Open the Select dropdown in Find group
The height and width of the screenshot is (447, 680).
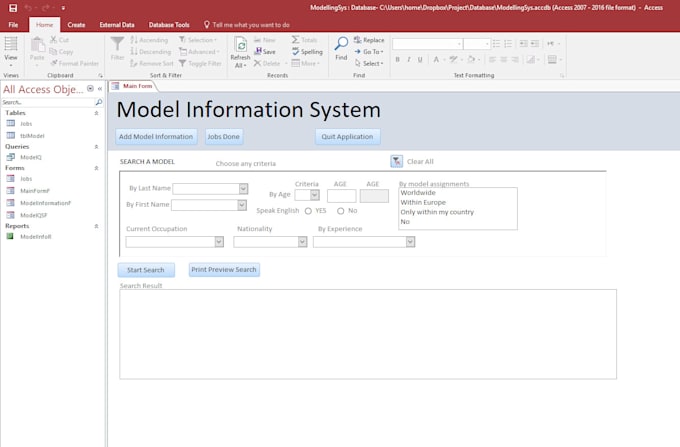(369, 63)
